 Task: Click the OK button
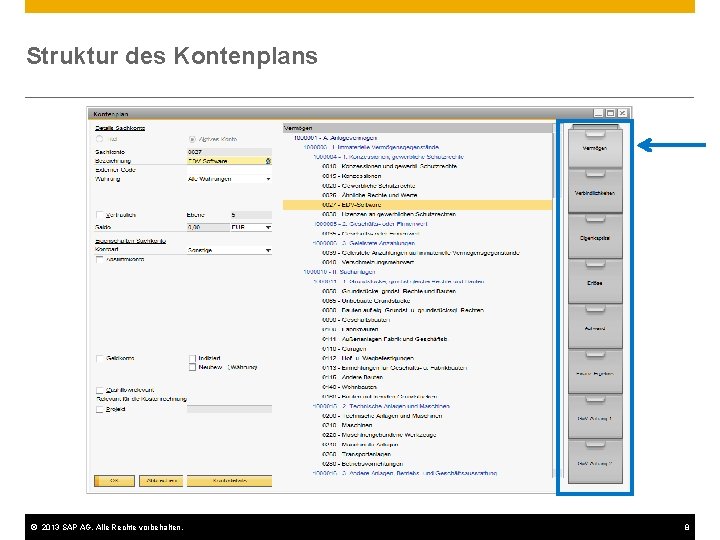tap(114, 480)
